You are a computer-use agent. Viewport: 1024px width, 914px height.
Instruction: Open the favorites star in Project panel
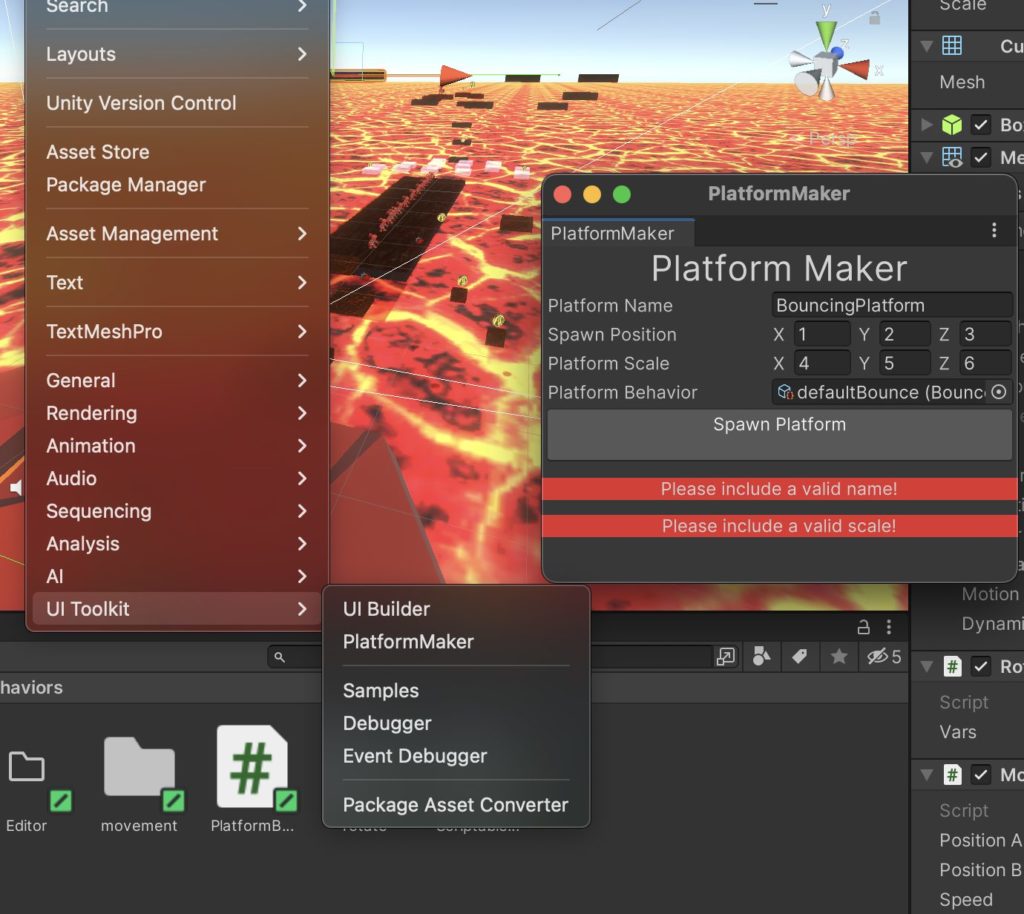click(x=839, y=656)
